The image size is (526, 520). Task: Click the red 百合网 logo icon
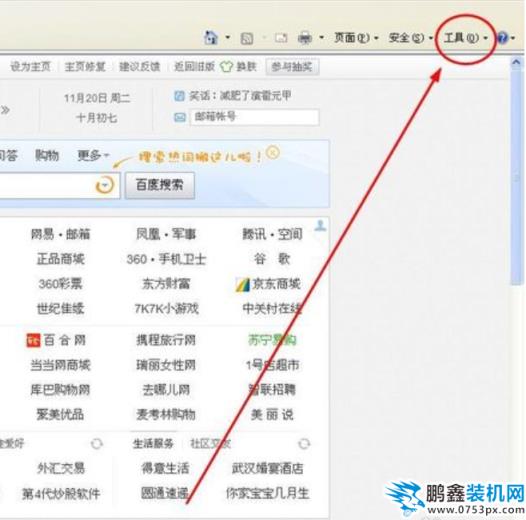point(33,340)
